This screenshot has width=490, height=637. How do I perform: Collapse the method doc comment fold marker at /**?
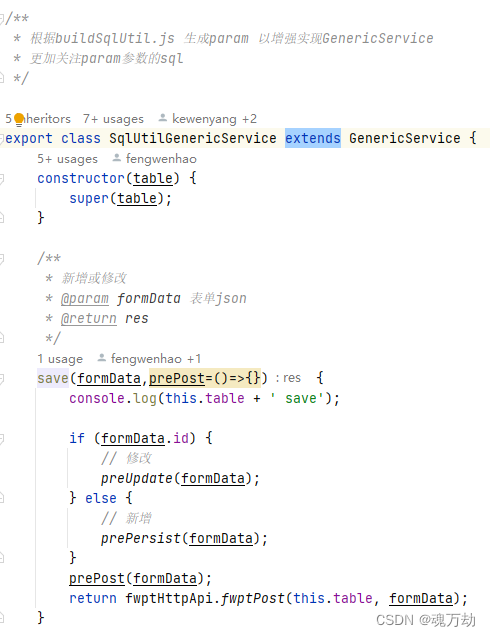[2, 258]
